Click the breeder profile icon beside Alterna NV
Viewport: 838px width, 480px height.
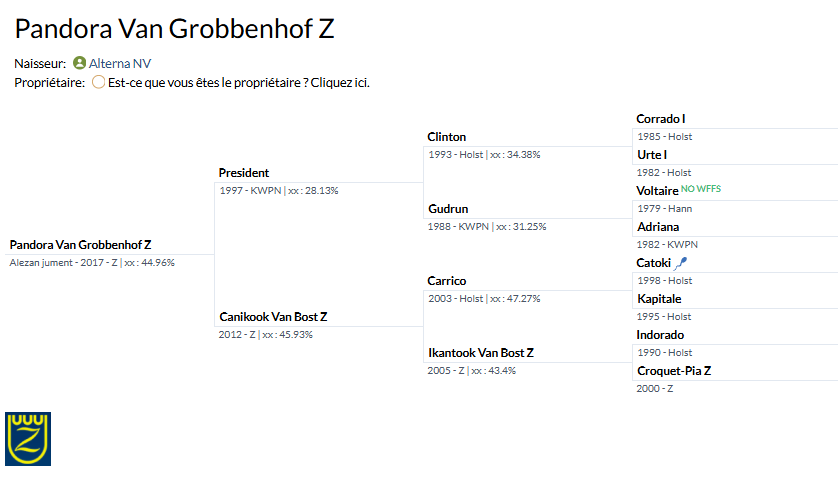(79, 63)
